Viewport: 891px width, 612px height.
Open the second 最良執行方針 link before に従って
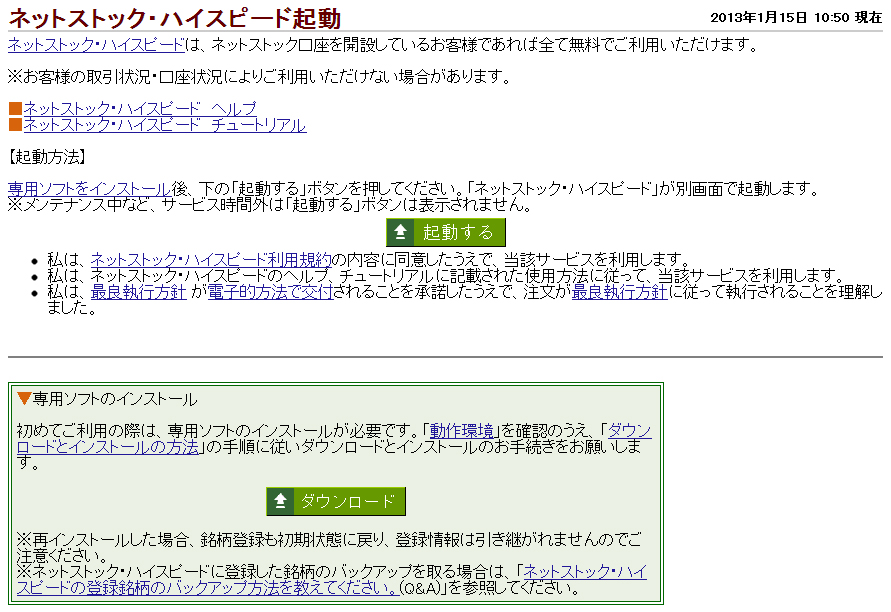coord(619,292)
